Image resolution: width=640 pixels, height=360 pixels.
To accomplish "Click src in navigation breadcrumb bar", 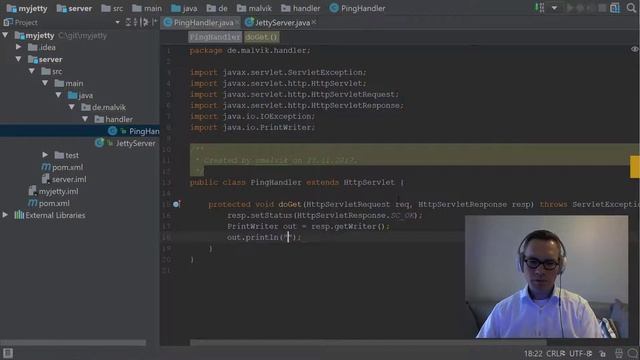I will click(112, 8).
